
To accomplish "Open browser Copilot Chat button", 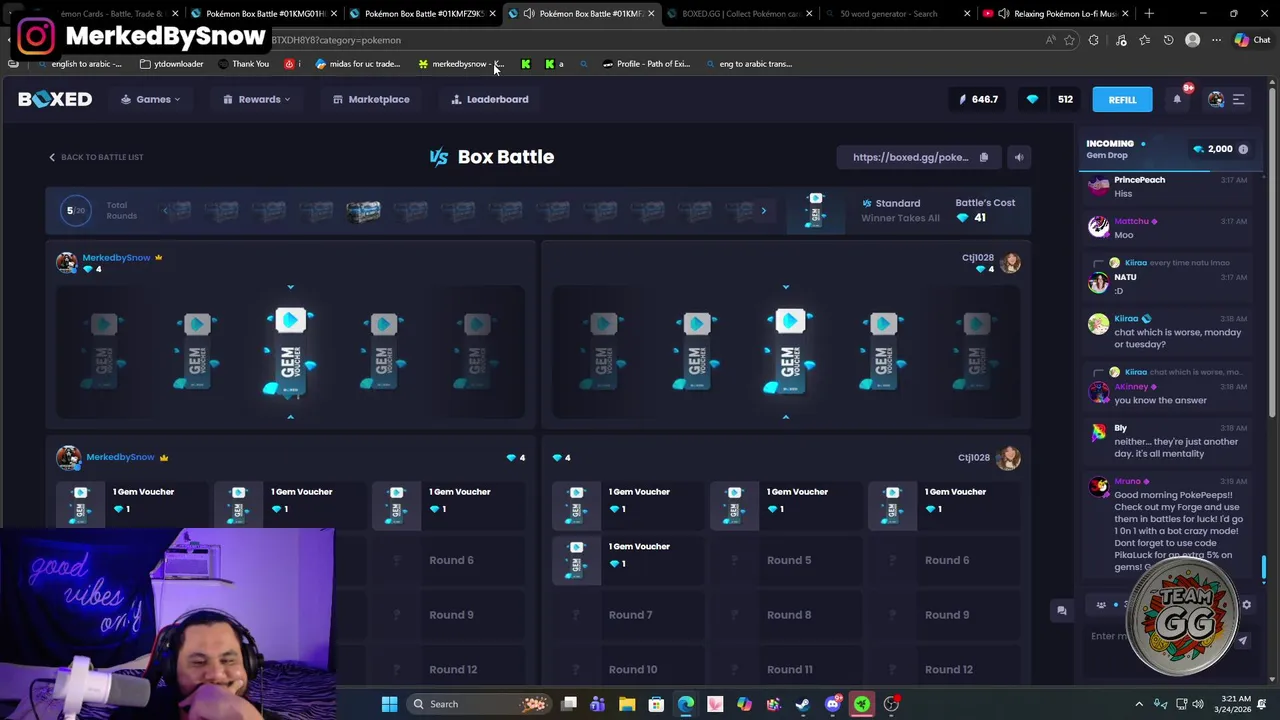I will pos(1252,40).
